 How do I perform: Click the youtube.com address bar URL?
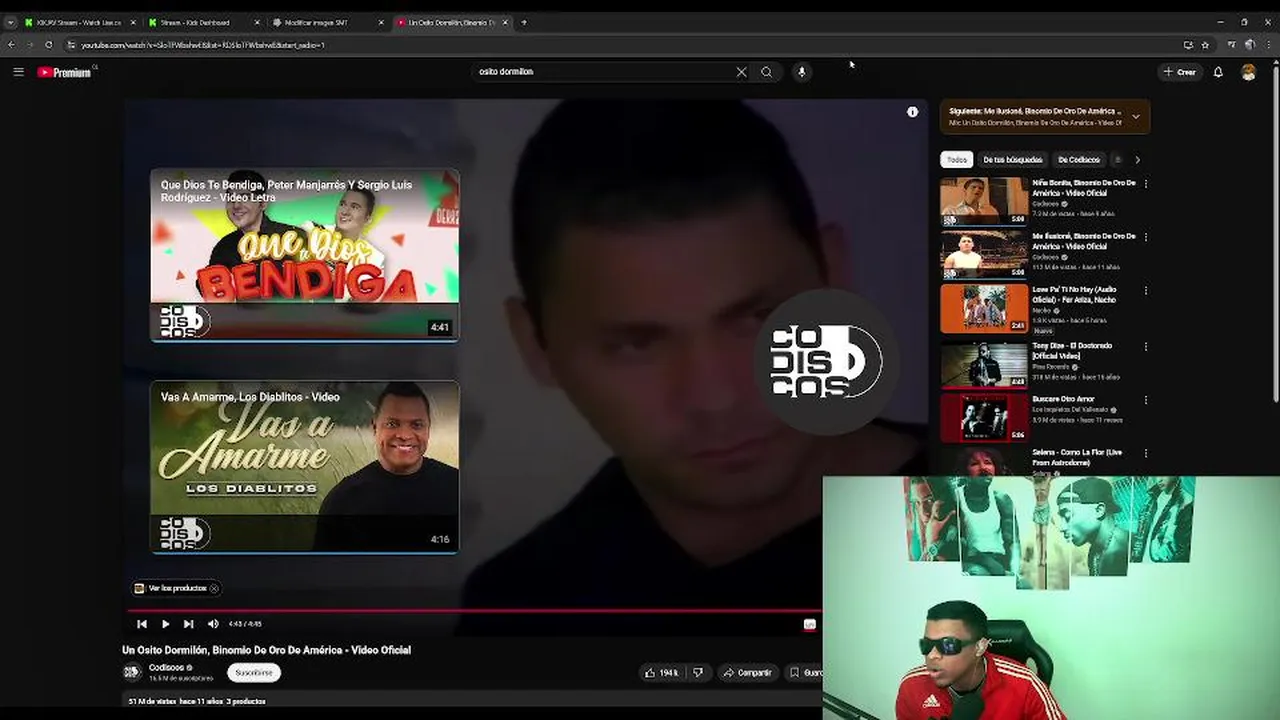203,45
